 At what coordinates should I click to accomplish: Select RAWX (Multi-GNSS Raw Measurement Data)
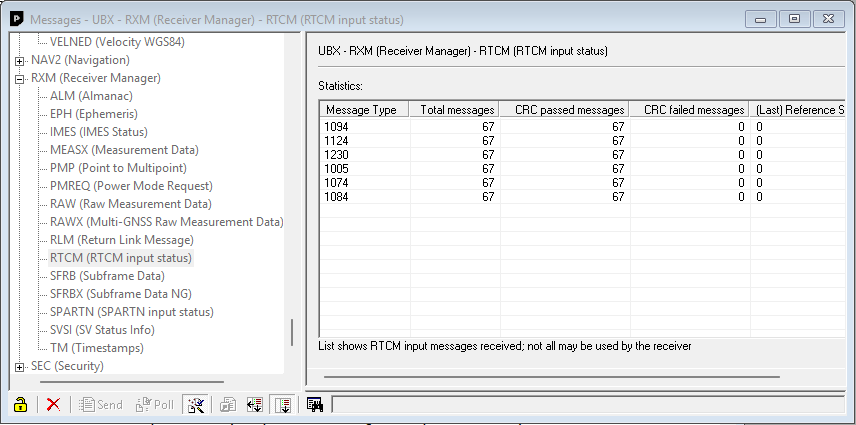click(167, 222)
